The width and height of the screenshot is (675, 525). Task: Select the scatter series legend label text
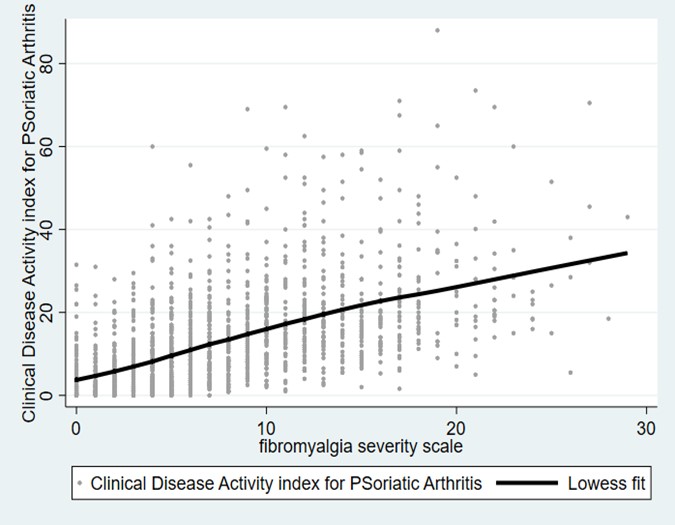(x=286, y=485)
